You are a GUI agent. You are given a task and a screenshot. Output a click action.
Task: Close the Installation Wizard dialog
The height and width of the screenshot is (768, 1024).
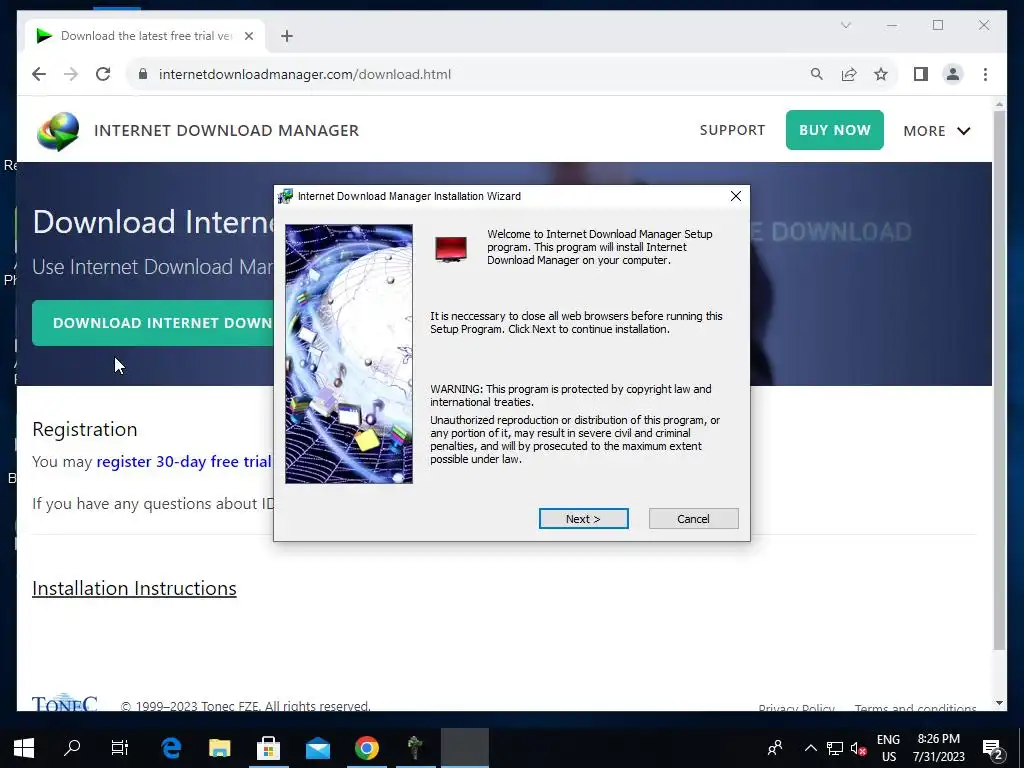click(x=736, y=196)
